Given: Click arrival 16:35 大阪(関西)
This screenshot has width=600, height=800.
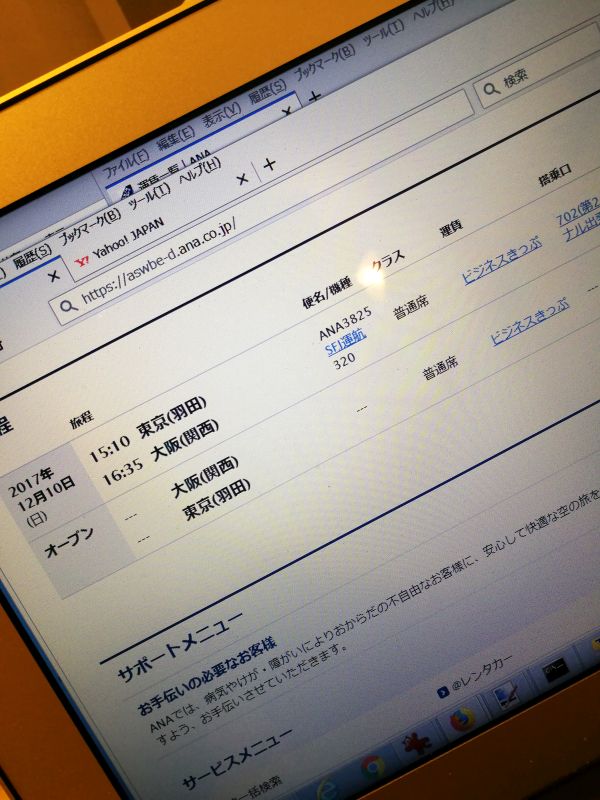Looking at the screenshot, I should (161, 451).
